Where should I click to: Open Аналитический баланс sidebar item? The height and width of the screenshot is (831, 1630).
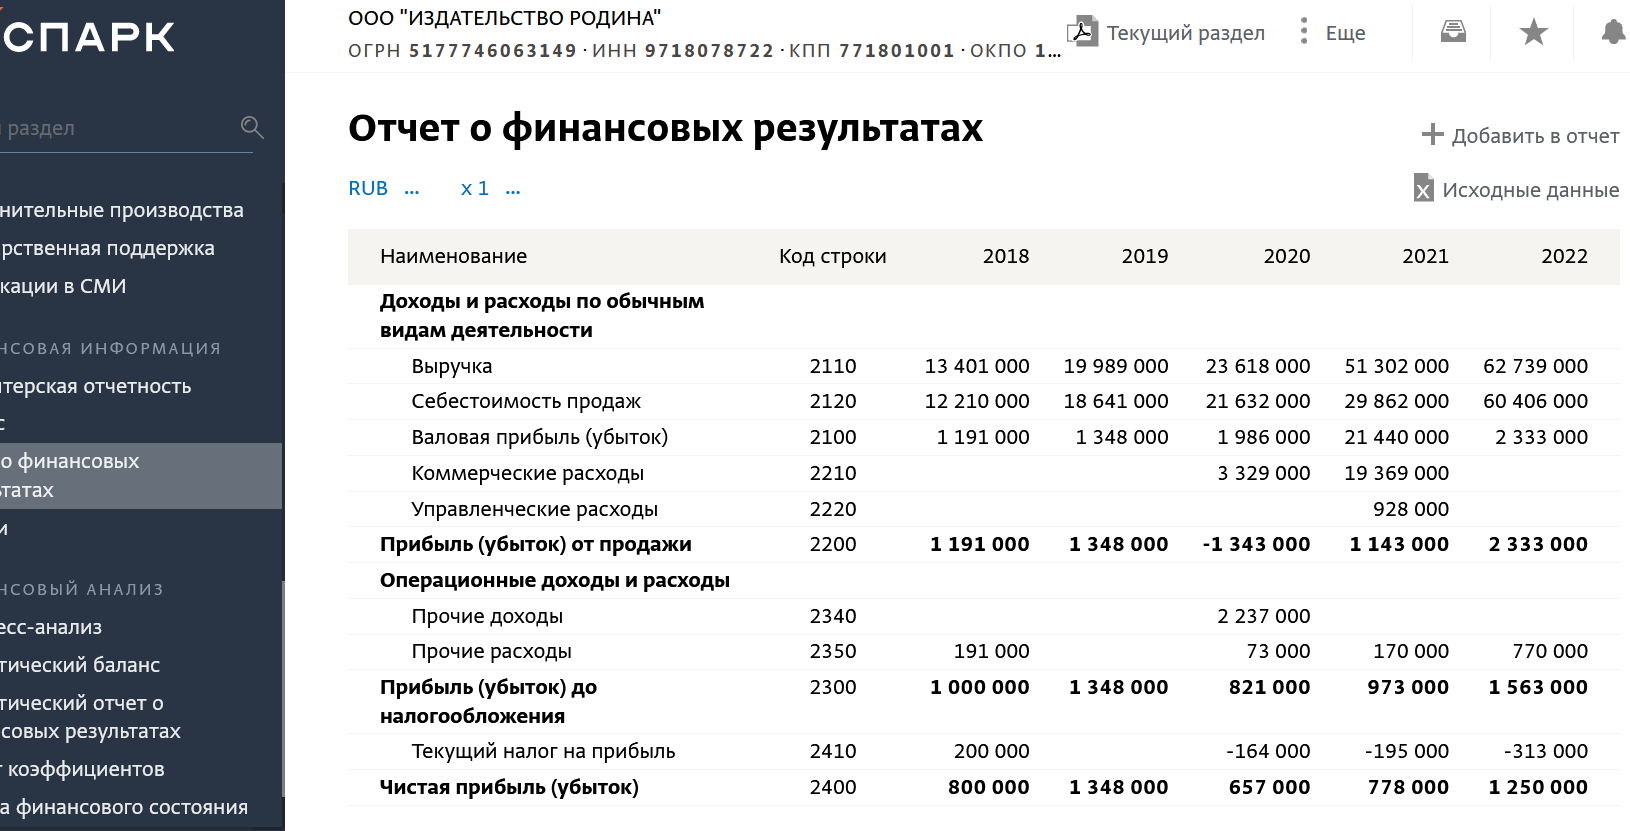[x=80, y=665]
